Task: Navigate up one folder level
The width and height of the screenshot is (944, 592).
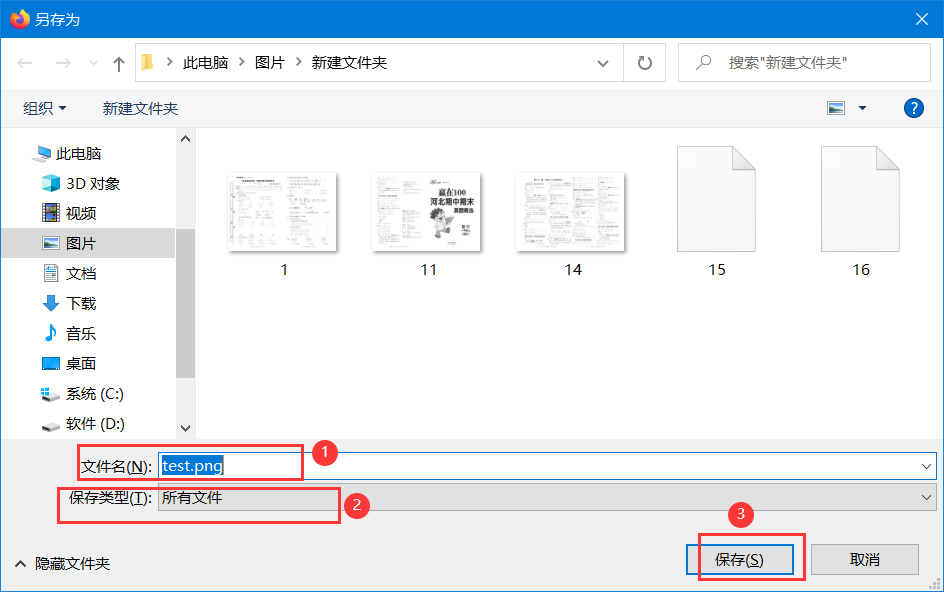Action: 117,62
